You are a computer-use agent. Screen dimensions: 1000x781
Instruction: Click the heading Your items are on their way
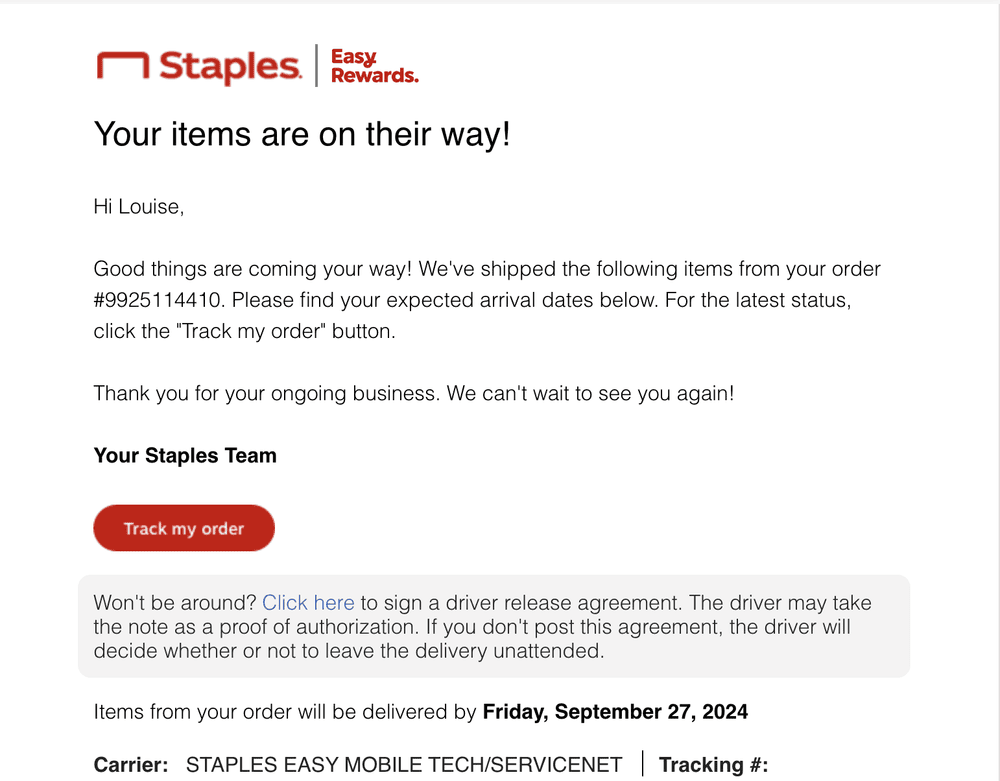pos(302,135)
